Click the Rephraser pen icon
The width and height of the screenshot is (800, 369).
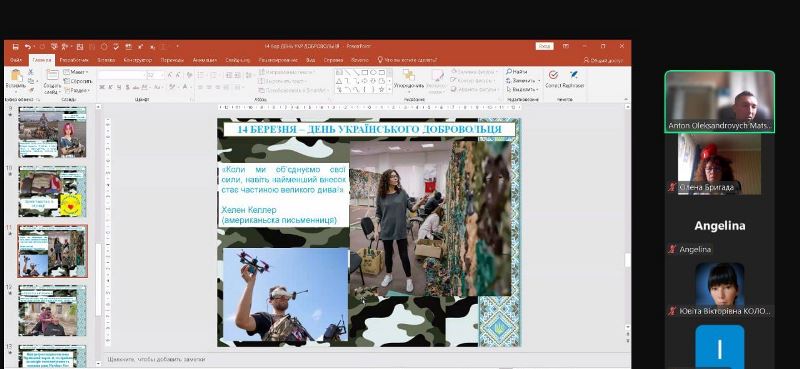tap(573, 75)
